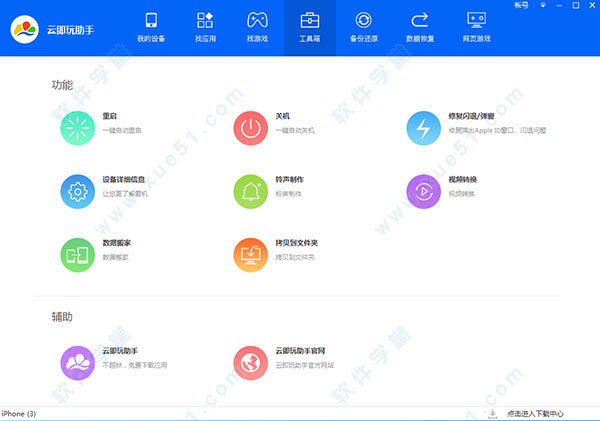
Task: Click the 修复闪退/弹窗 title text
Action: (471, 116)
